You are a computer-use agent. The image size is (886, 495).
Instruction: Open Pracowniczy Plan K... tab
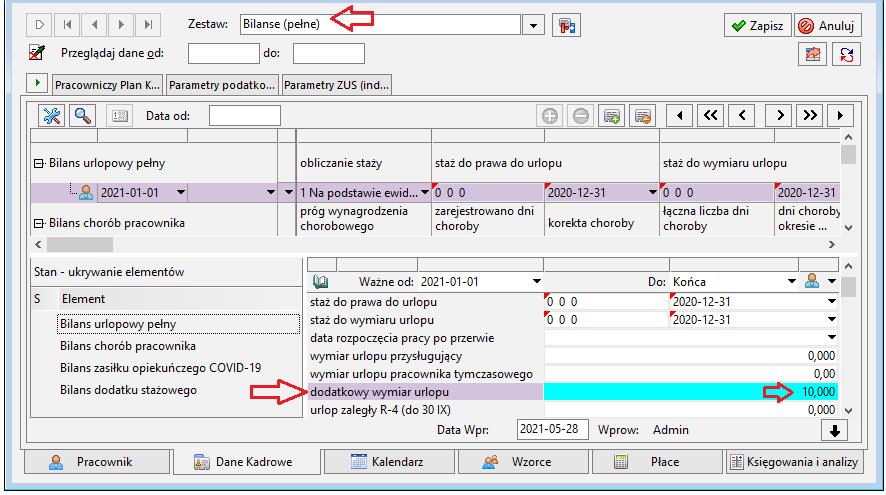click(x=107, y=85)
